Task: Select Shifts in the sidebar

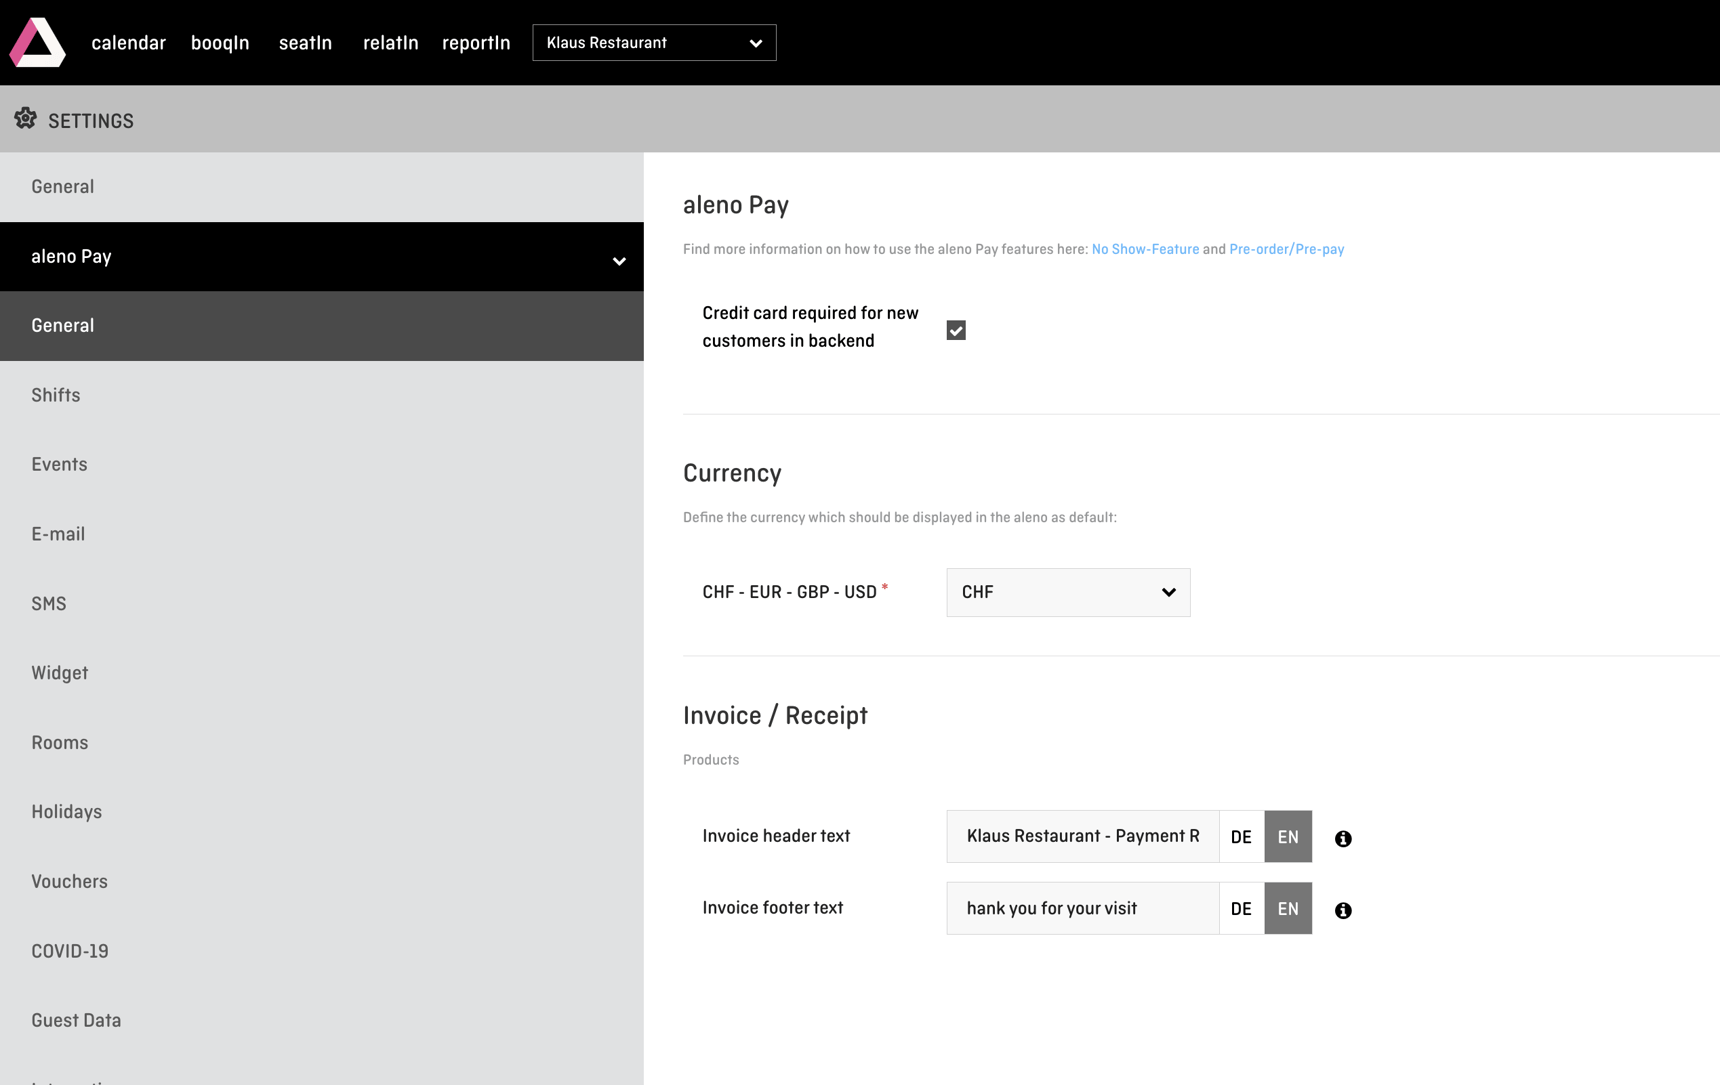Action: (x=55, y=395)
